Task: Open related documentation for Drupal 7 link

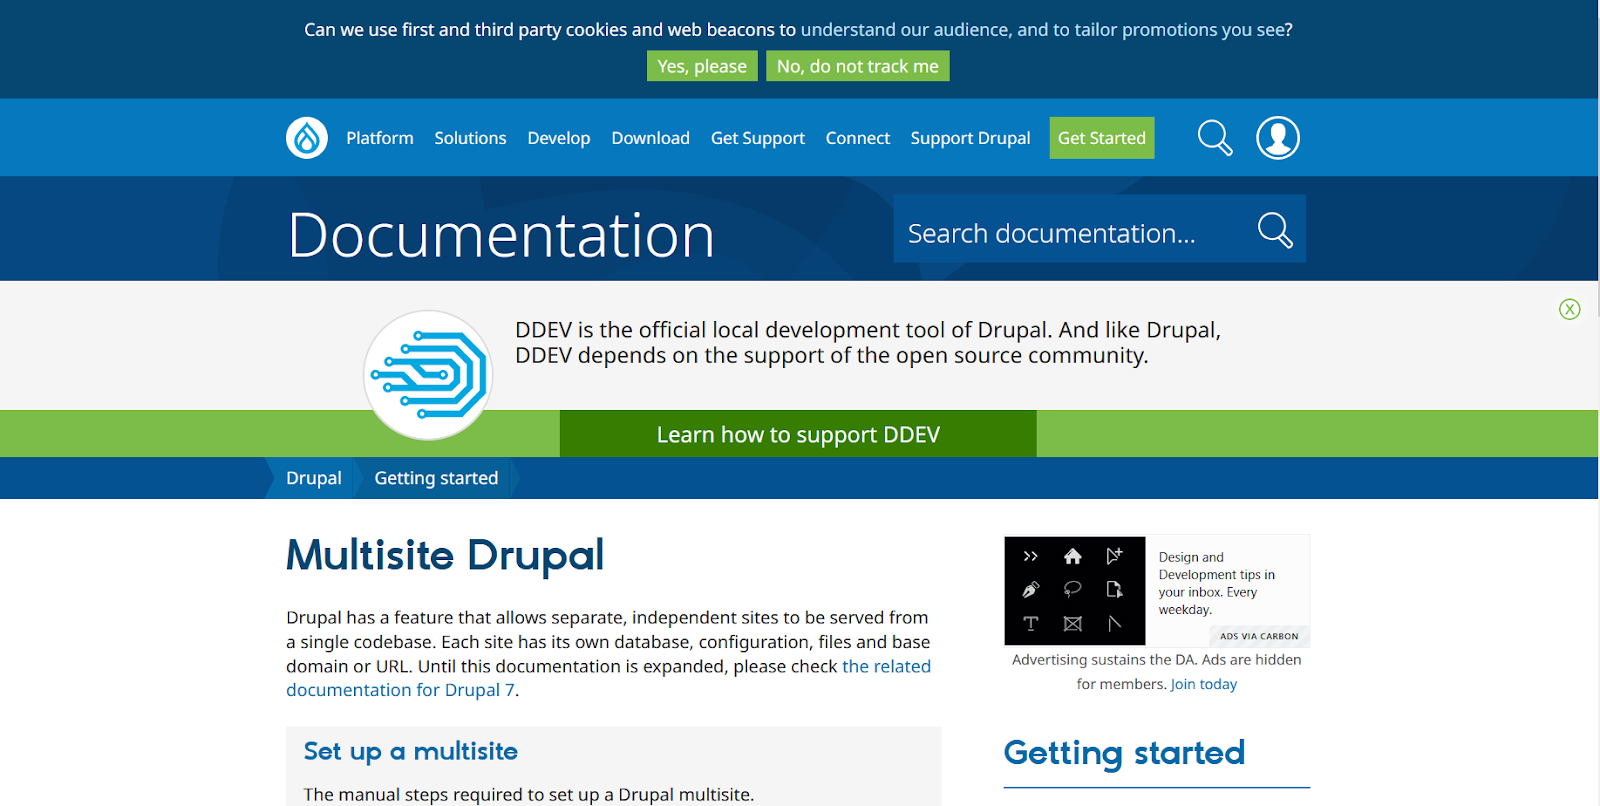Action: coord(608,678)
